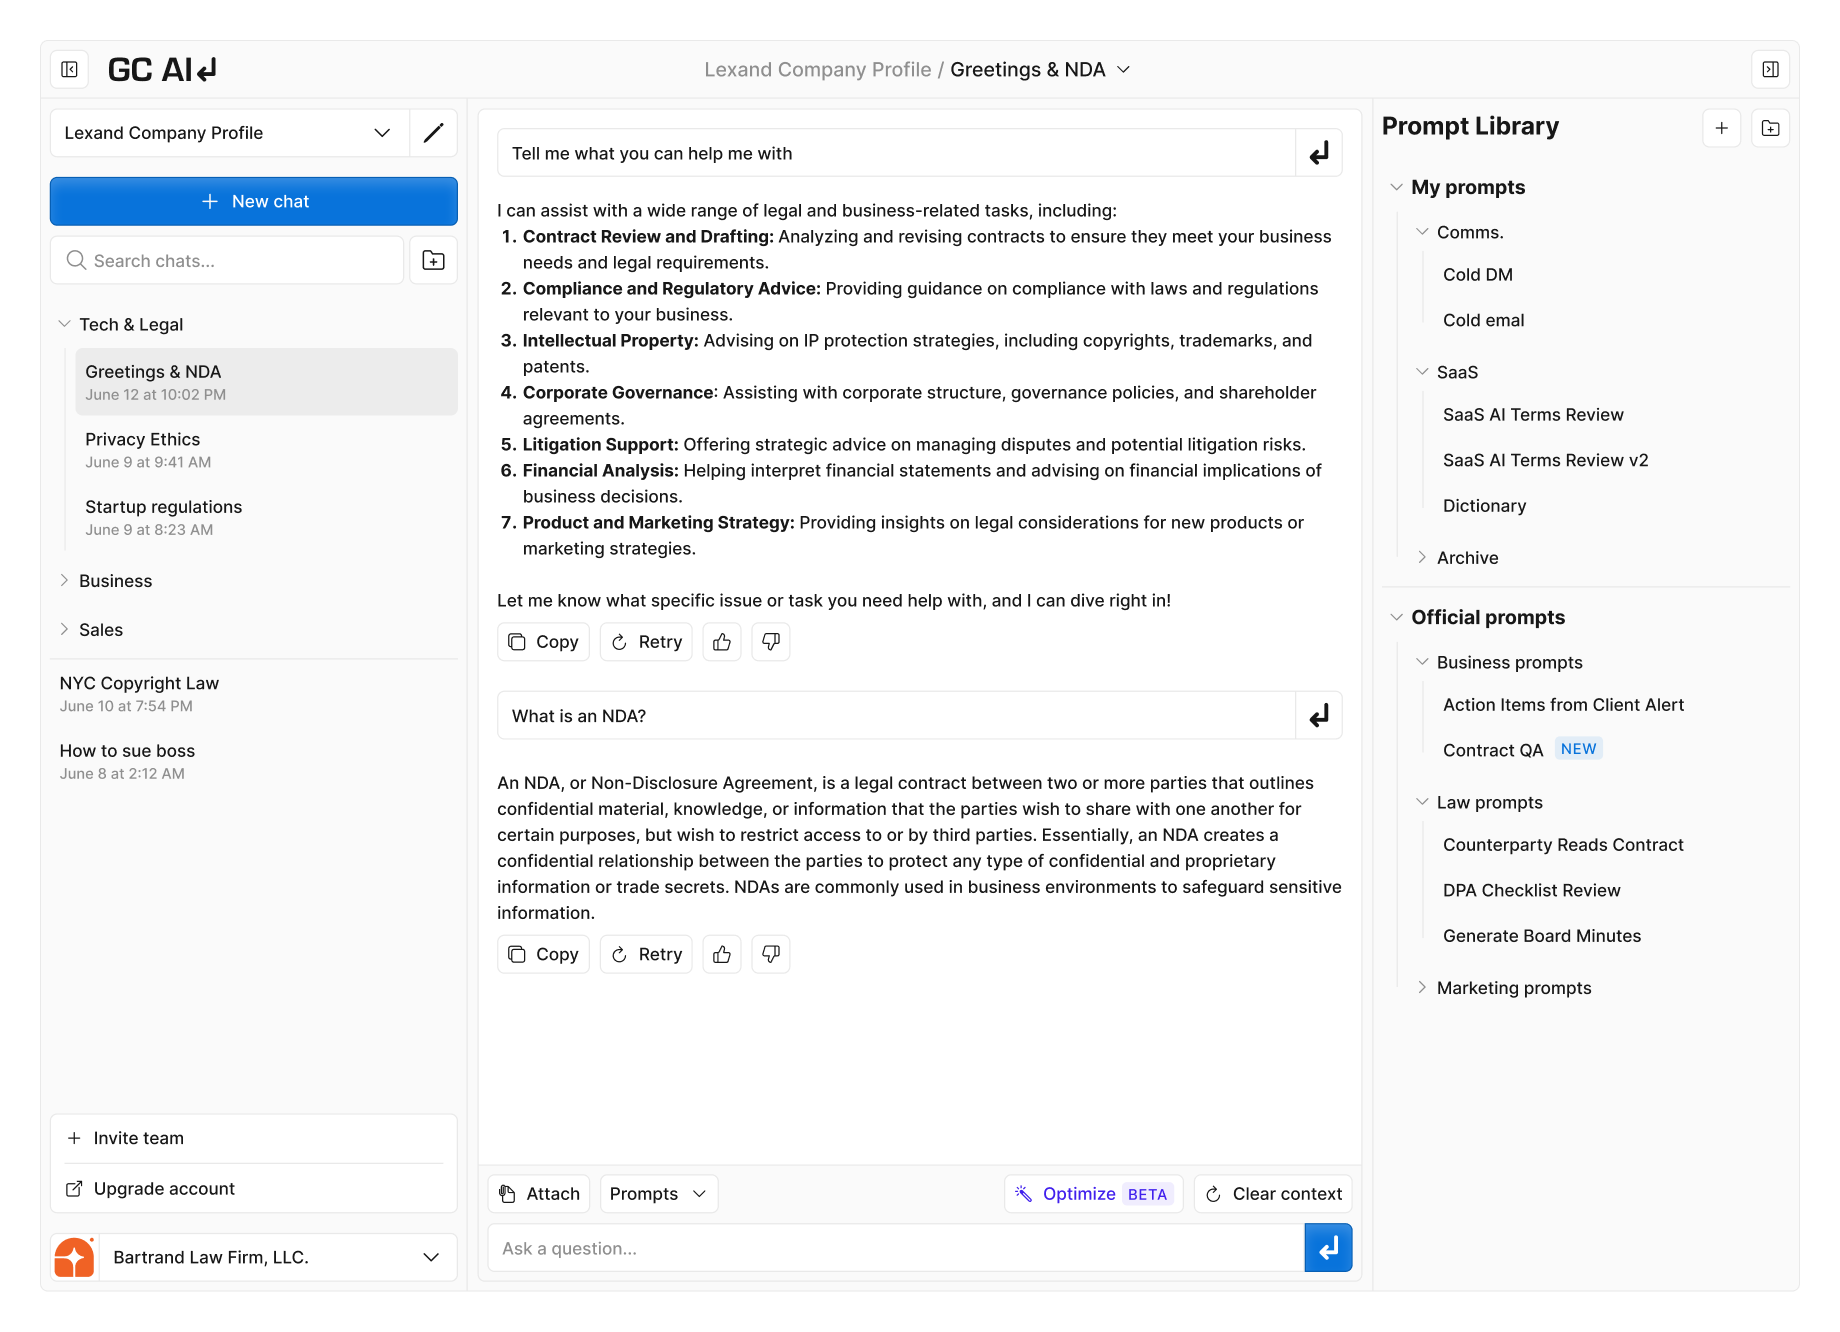Collapse the Comms. prompt folder
The width and height of the screenshot is (1840, 1332).
point(1422,232)
